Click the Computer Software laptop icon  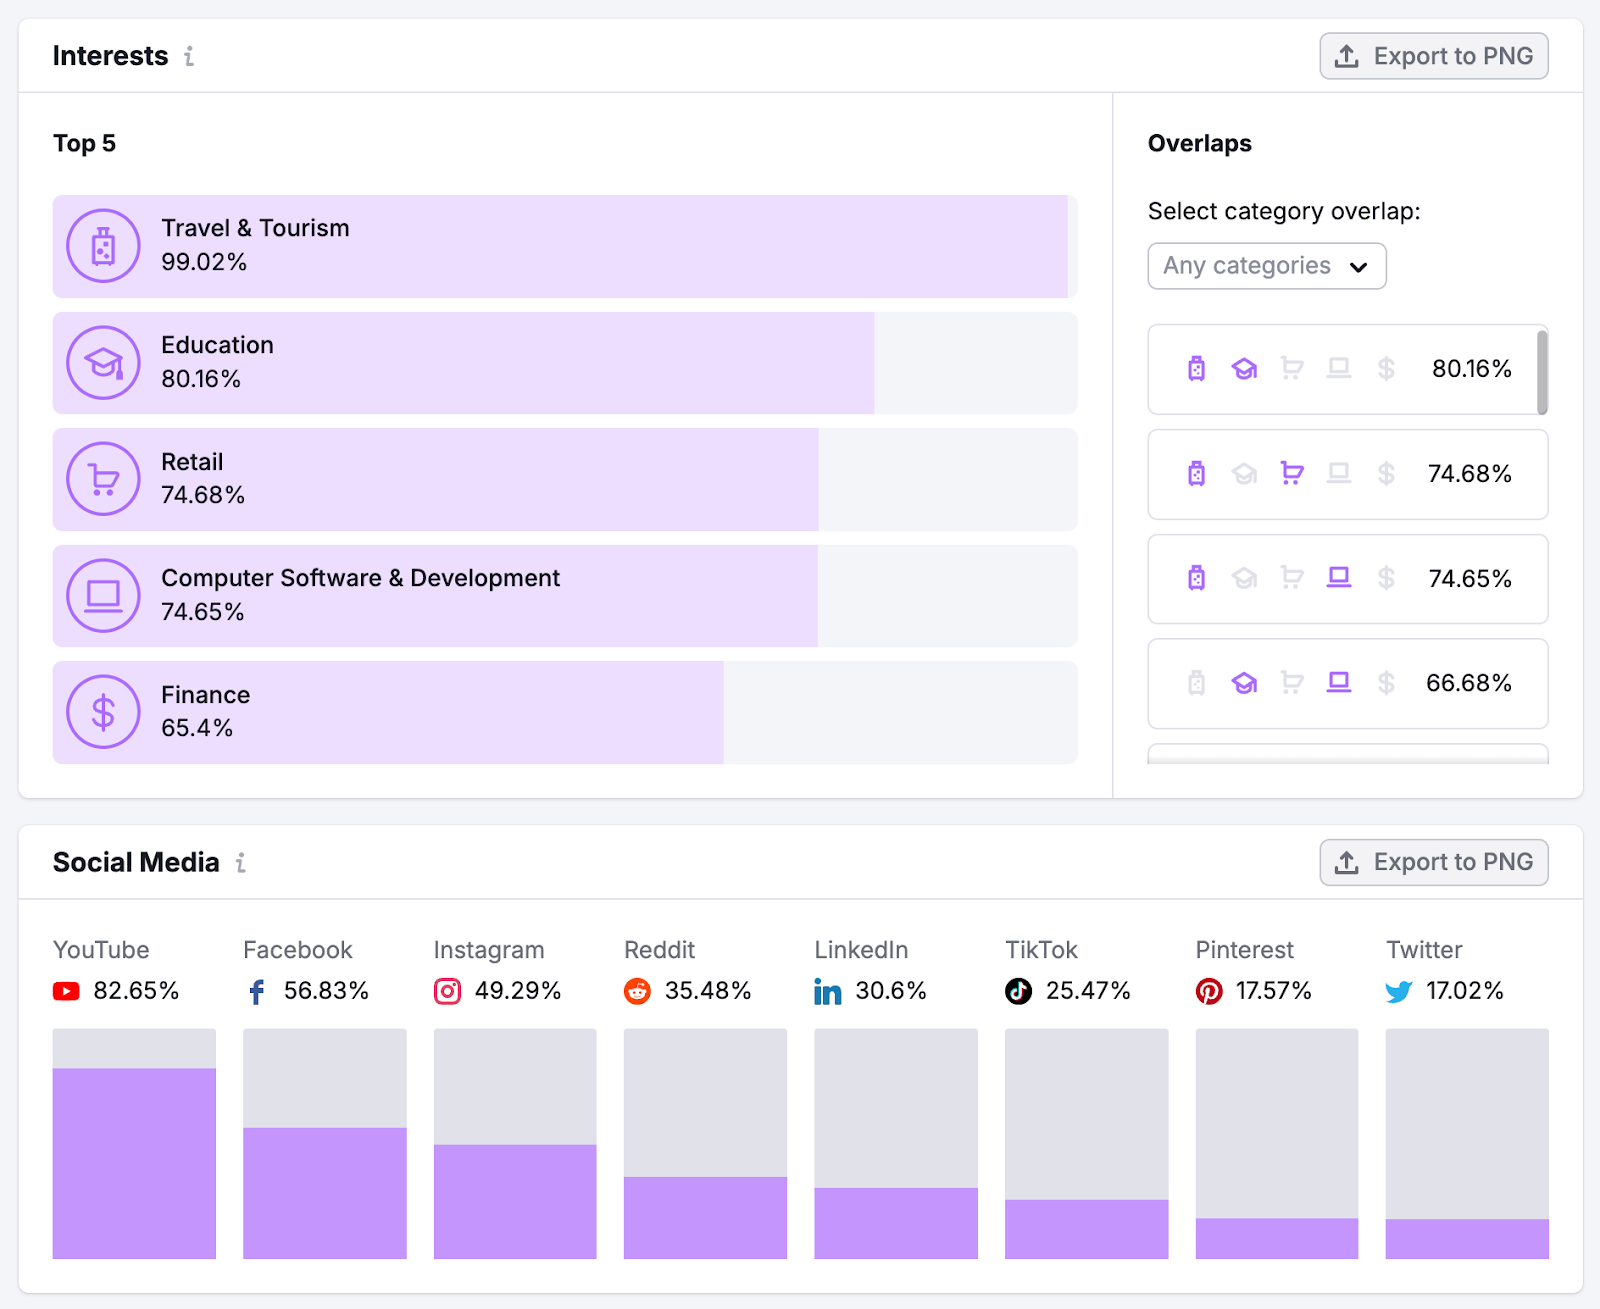103,595
